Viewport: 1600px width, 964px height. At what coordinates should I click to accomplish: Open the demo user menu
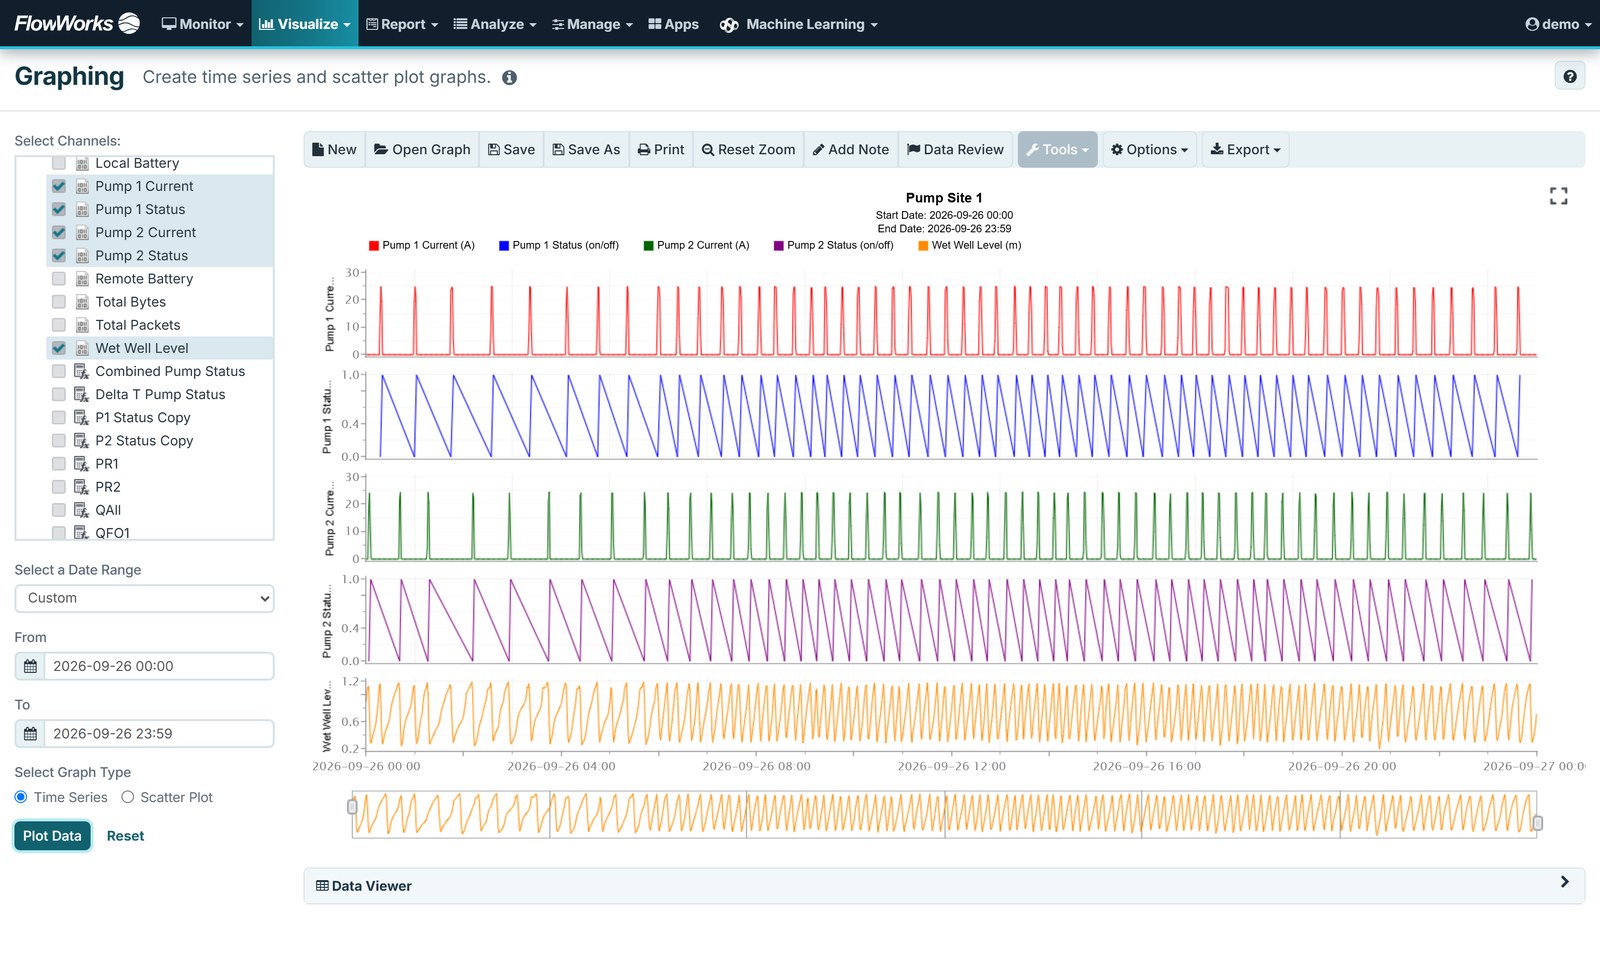click(x=1558, y=24)
